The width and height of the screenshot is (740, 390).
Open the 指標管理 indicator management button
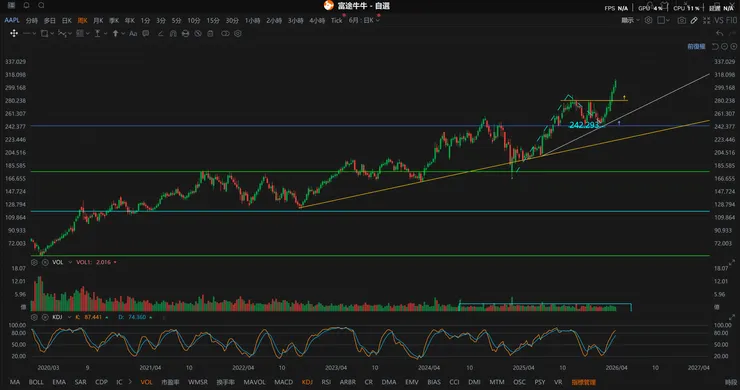point(583,382)
